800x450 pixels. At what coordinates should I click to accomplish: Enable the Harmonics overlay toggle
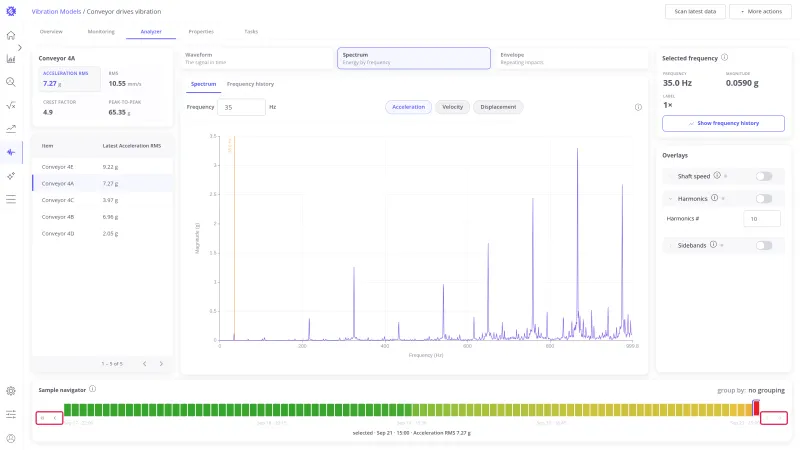point(764,198)
